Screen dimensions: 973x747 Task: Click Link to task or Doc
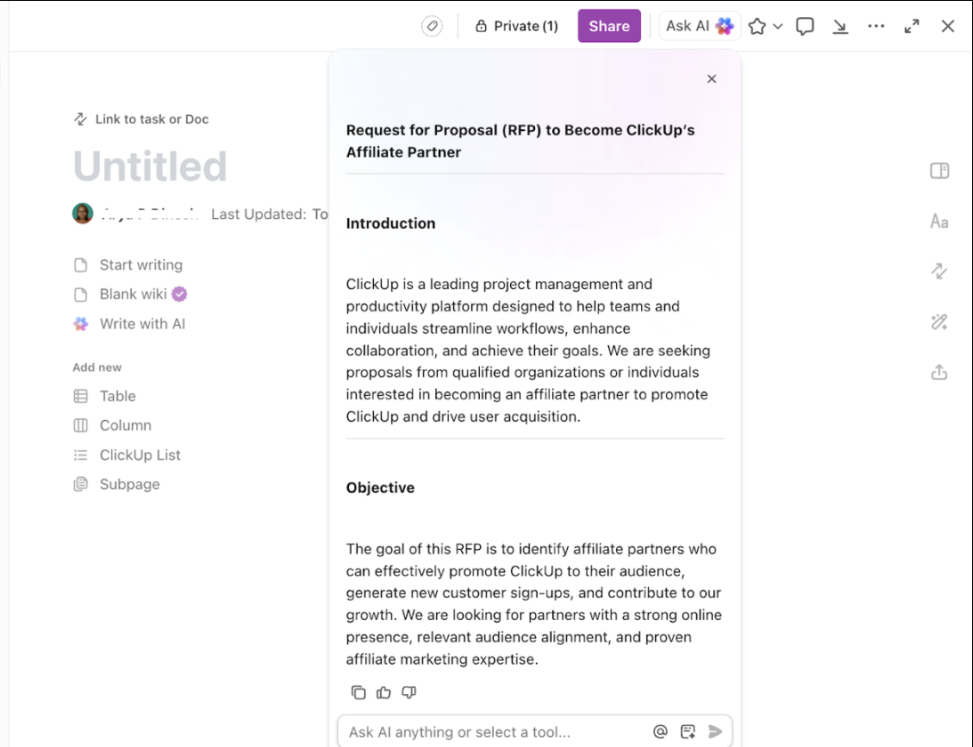140,119
